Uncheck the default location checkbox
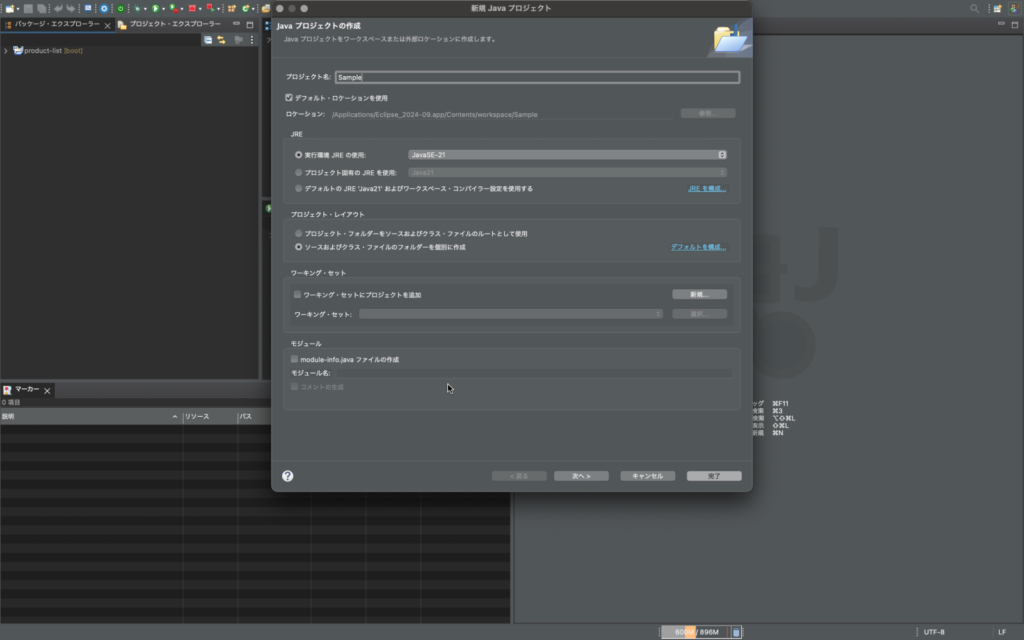Image resolution: width=1024 pixels, height=640 pixels. [x=289, y=98]
